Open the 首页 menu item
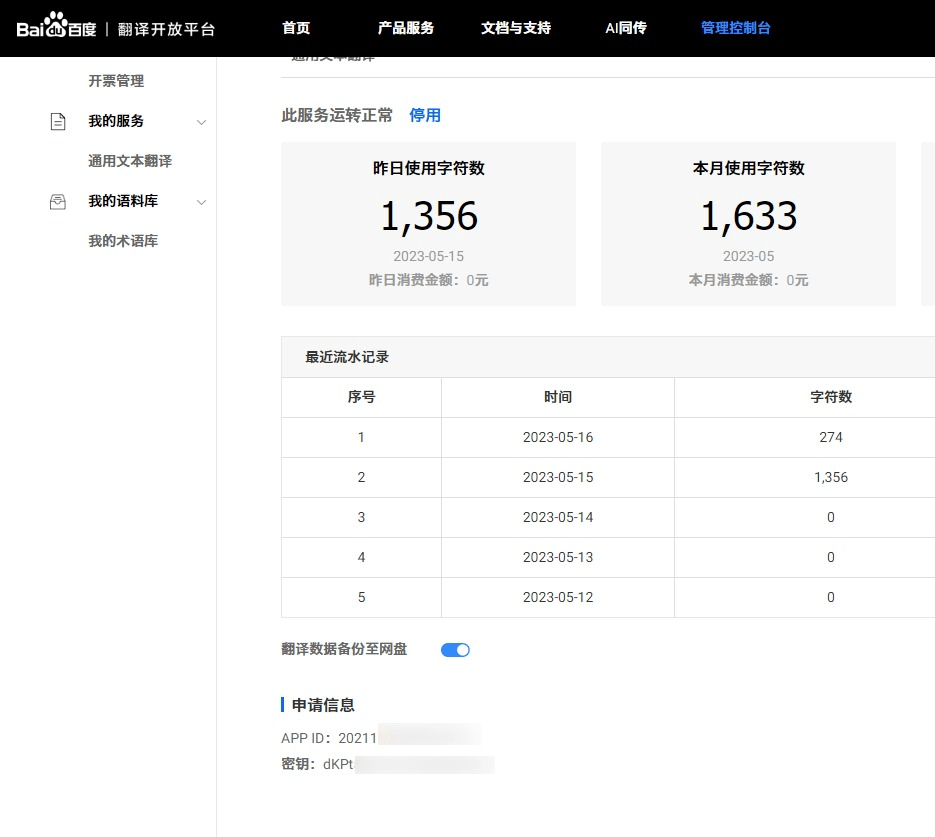The width and height of the screenshot is (935, 837). (295, 28)
